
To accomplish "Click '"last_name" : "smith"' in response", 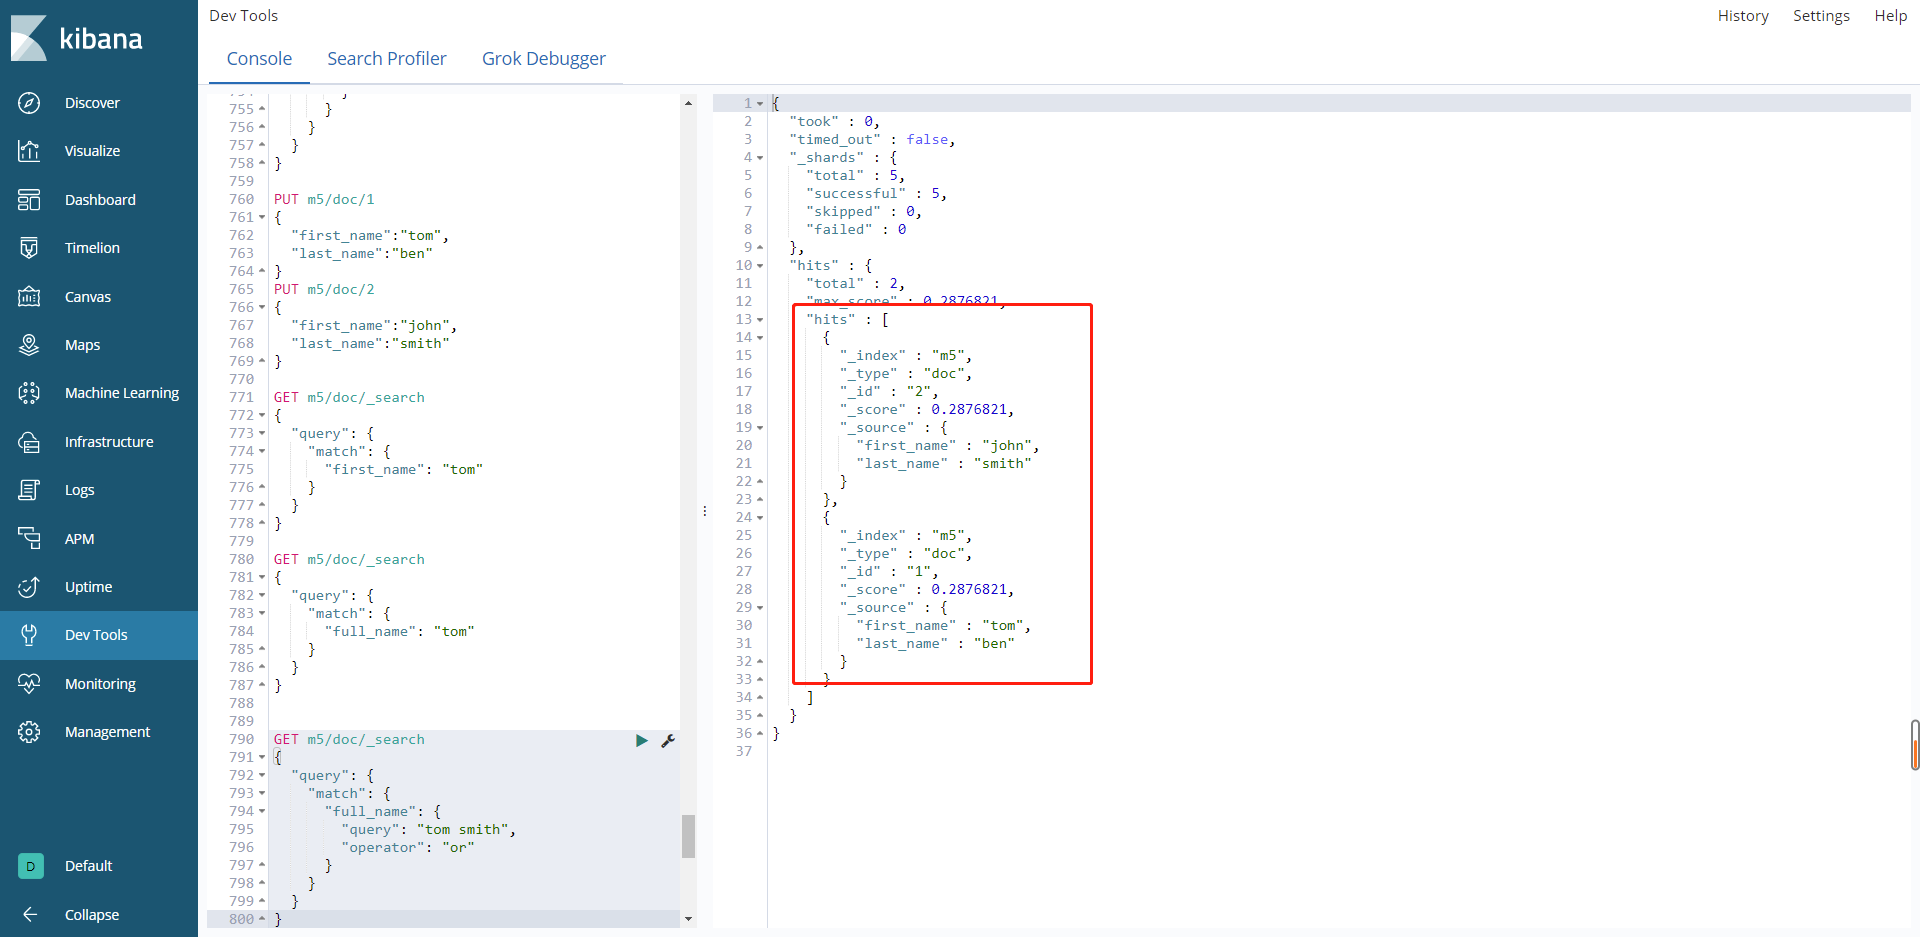I will tap(944, 463).
